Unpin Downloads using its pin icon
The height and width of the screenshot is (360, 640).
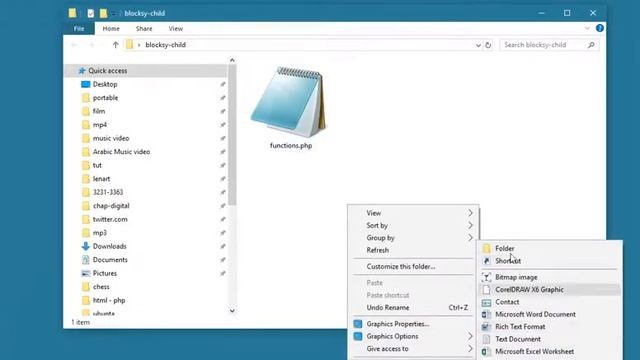click(223, 246)
